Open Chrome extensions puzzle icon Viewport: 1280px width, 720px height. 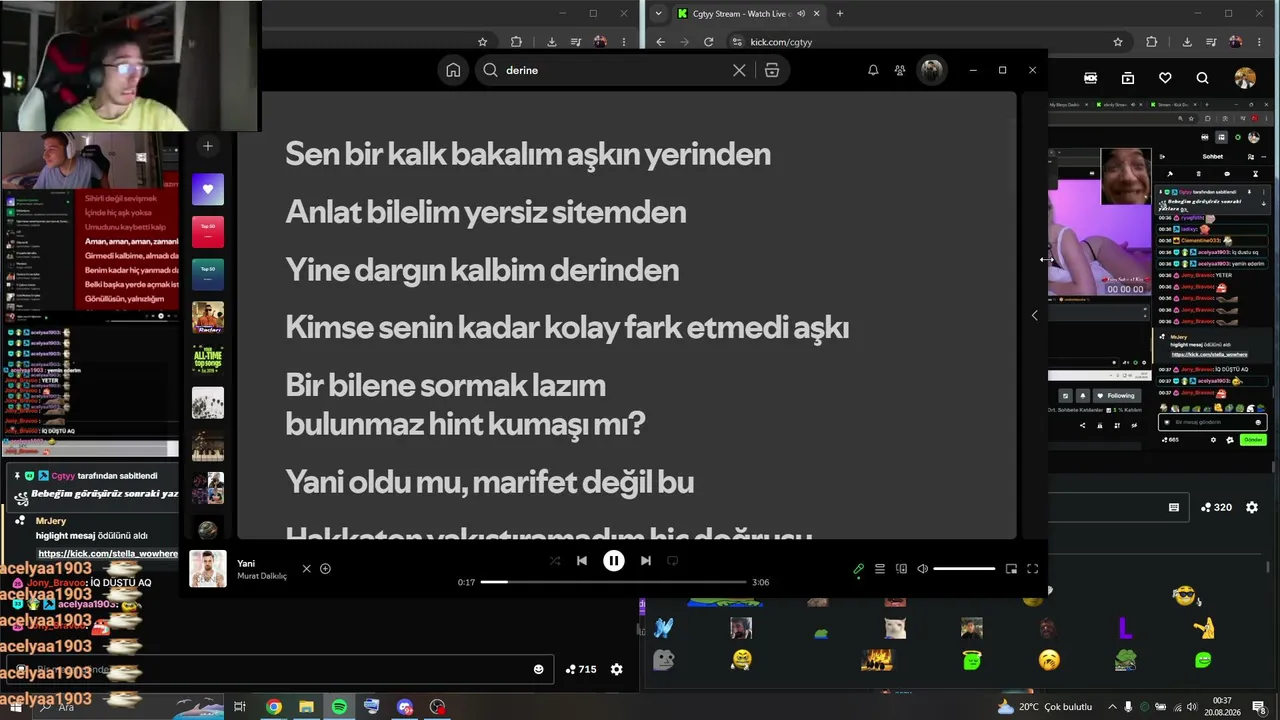[x=1151, y=42]
